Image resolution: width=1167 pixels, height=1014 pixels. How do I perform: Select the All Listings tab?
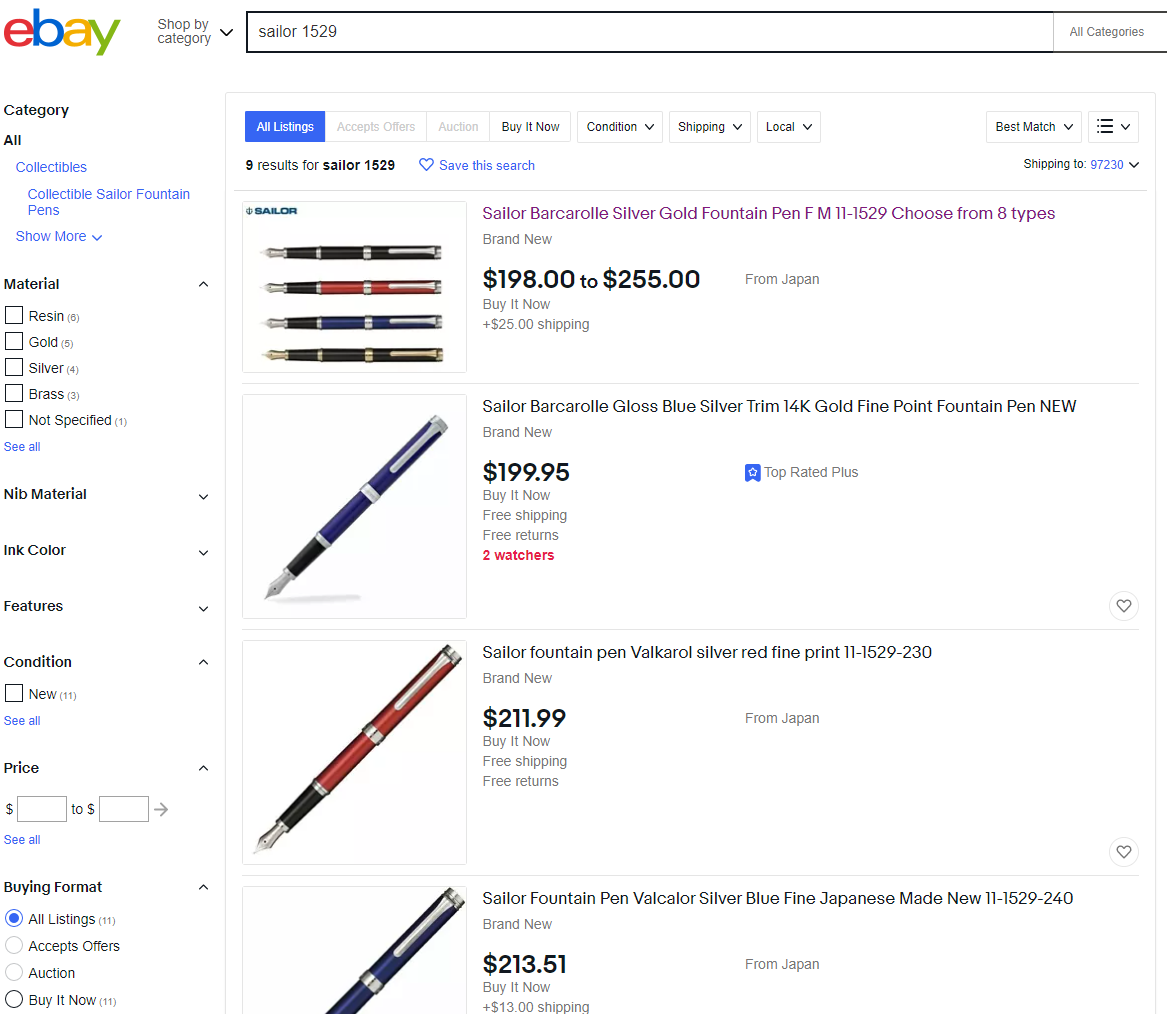click(285, 127)
